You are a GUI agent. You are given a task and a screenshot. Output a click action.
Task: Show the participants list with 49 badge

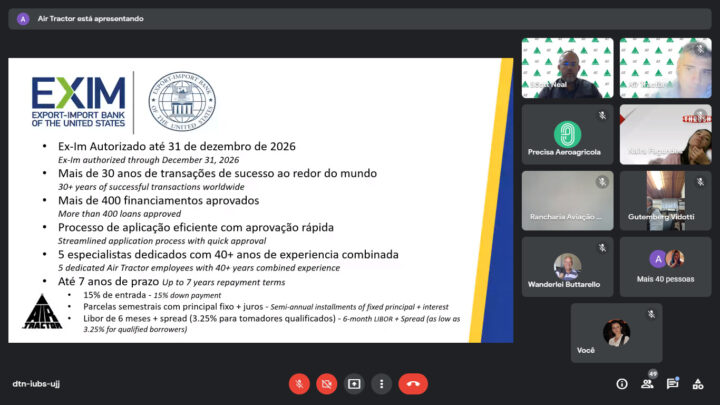[x=647, y=383]
